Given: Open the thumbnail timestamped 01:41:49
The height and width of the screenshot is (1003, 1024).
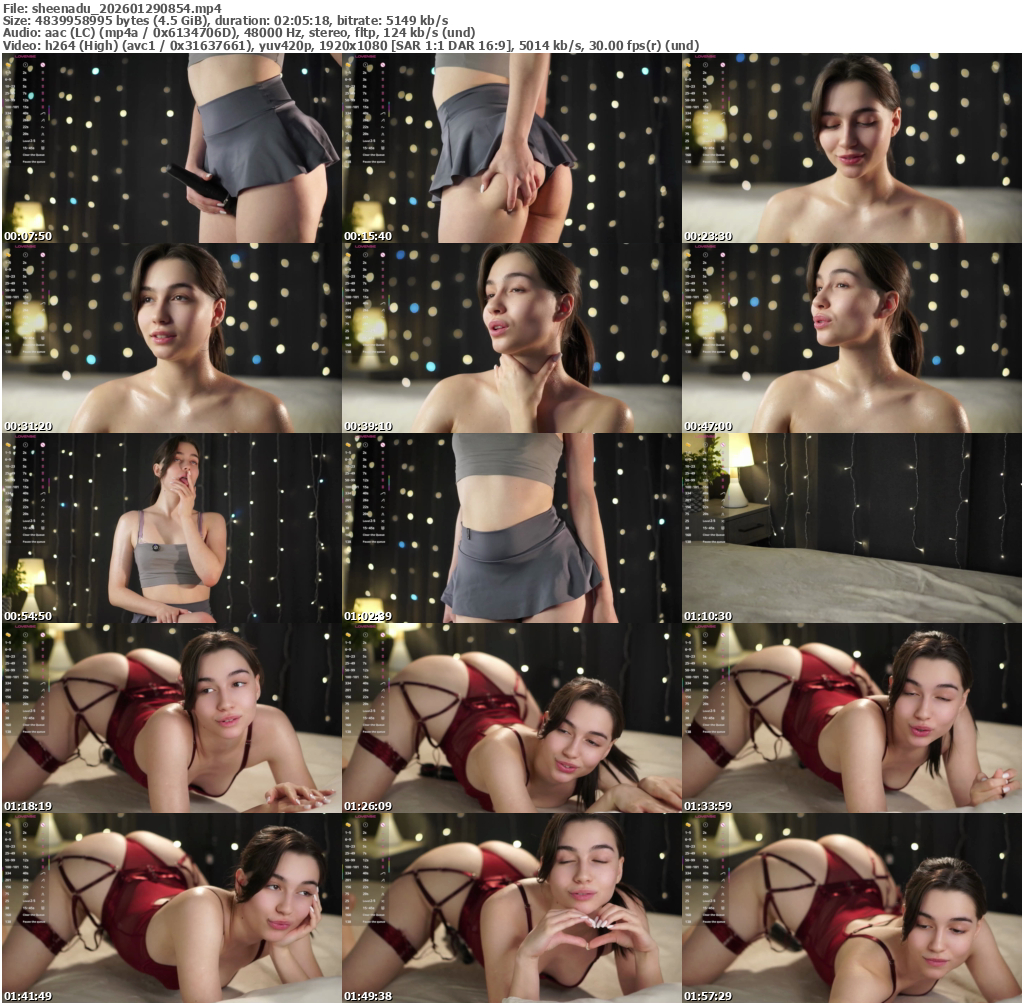Looking at the screenshot, I should pyautogui.click(x=171, y=908).
